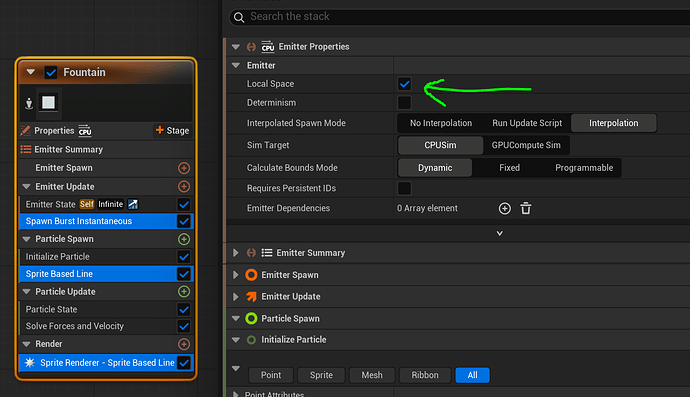The height and width of the screenshot is (397, 690).
Task: Expand the Emitter Summary stack section
Action: click(236, 253)
